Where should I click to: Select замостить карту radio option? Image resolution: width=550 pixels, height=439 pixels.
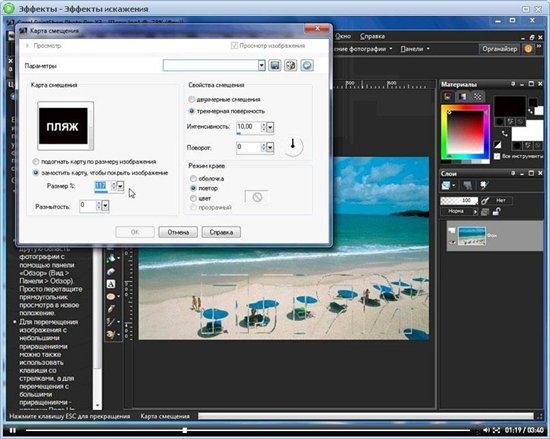(35, 173)
